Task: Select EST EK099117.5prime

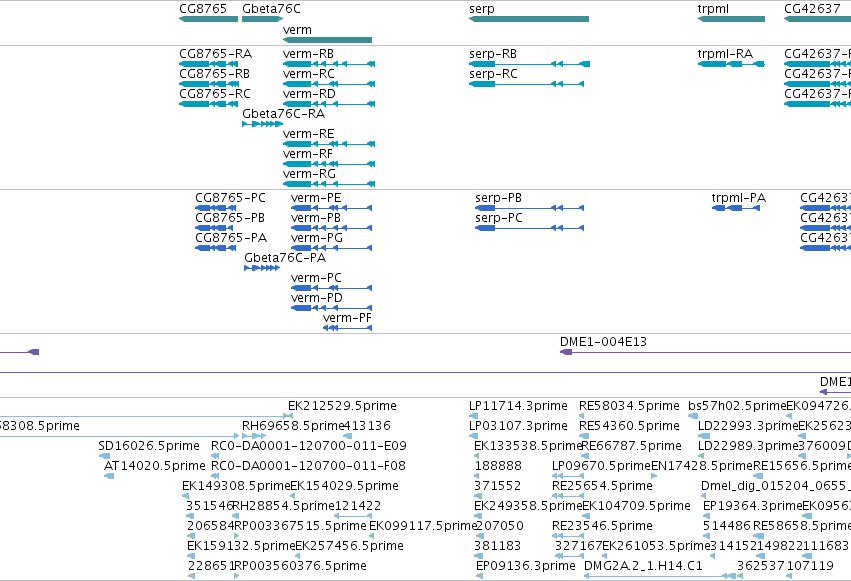Action: (423, 526)
